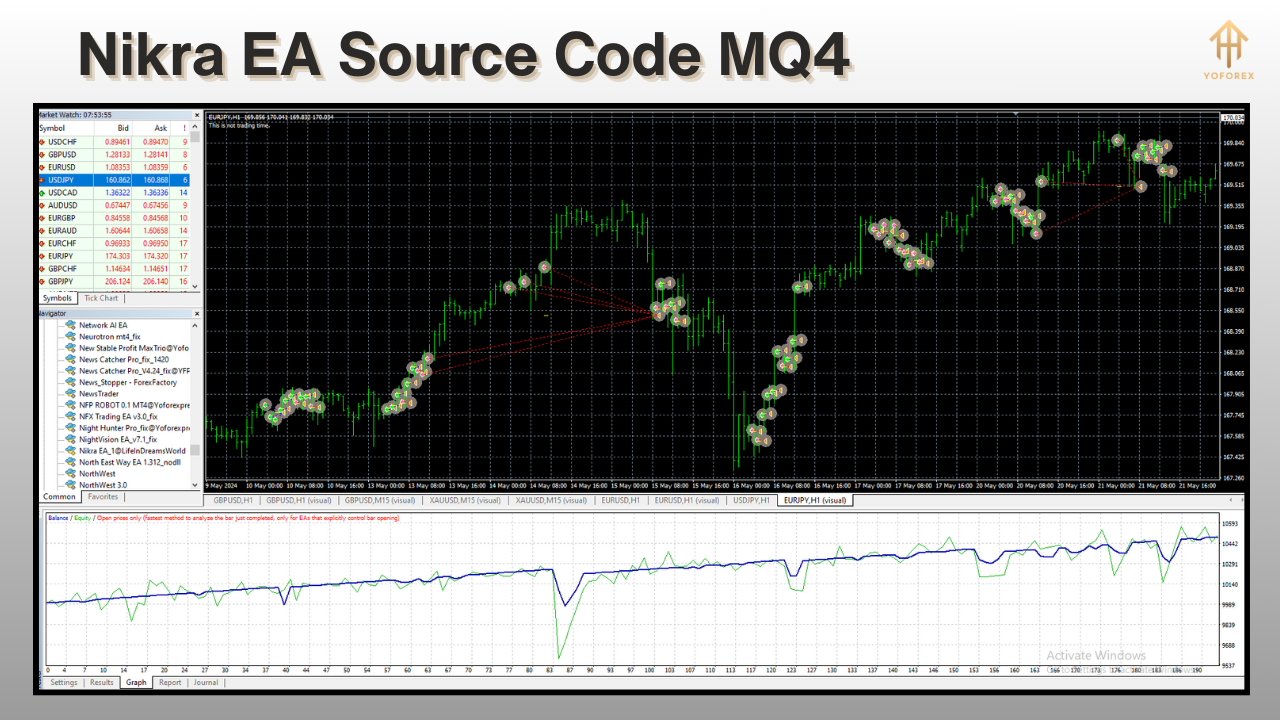
Task: Click the New Stable Profit MaxTrio icon
Action: (x=71, y=348)
